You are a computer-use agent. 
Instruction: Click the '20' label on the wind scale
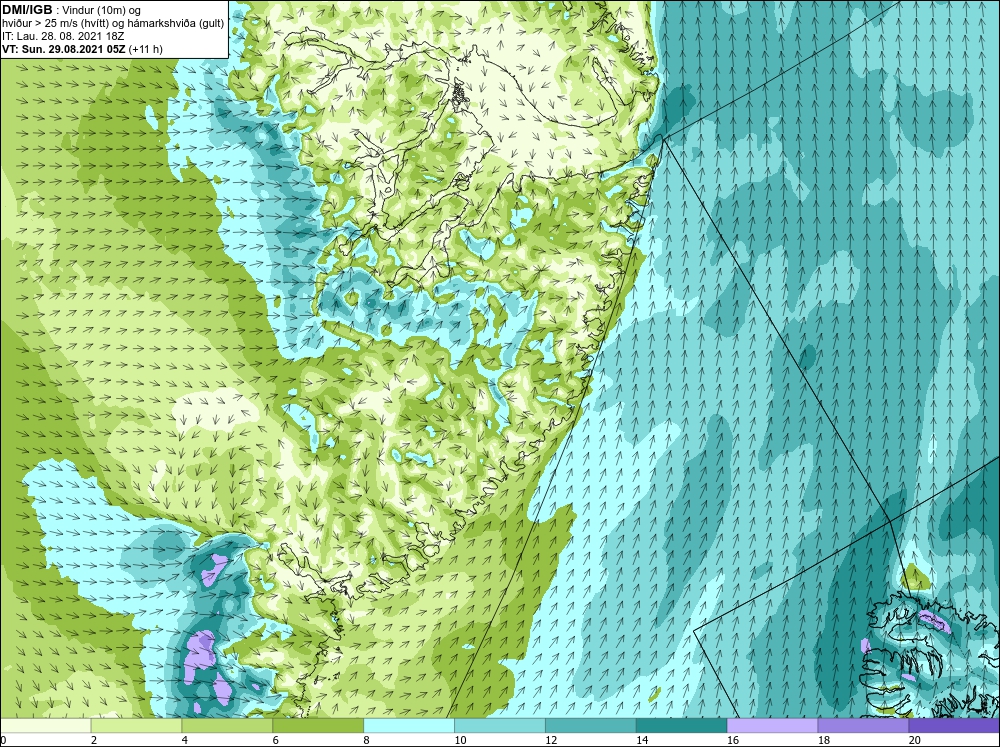point(915,740)
